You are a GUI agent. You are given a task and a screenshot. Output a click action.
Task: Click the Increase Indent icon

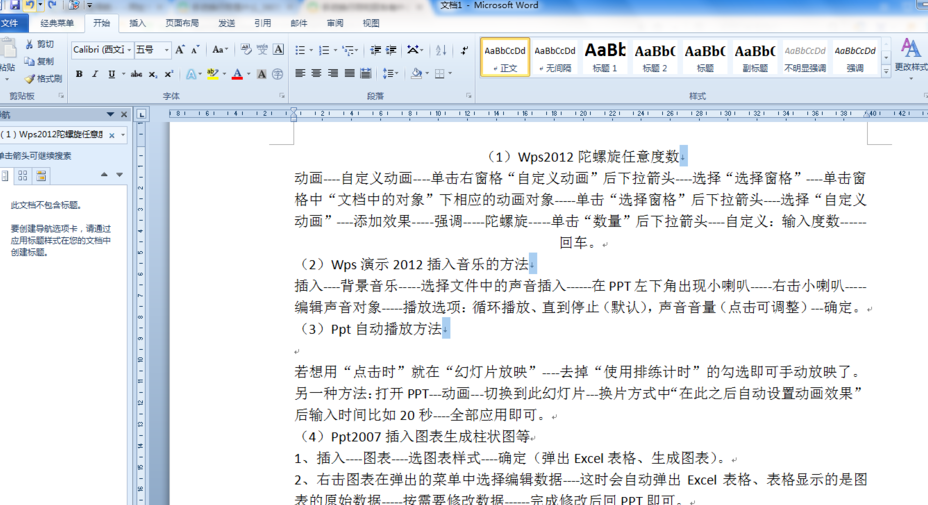click(x=391, y=50)
